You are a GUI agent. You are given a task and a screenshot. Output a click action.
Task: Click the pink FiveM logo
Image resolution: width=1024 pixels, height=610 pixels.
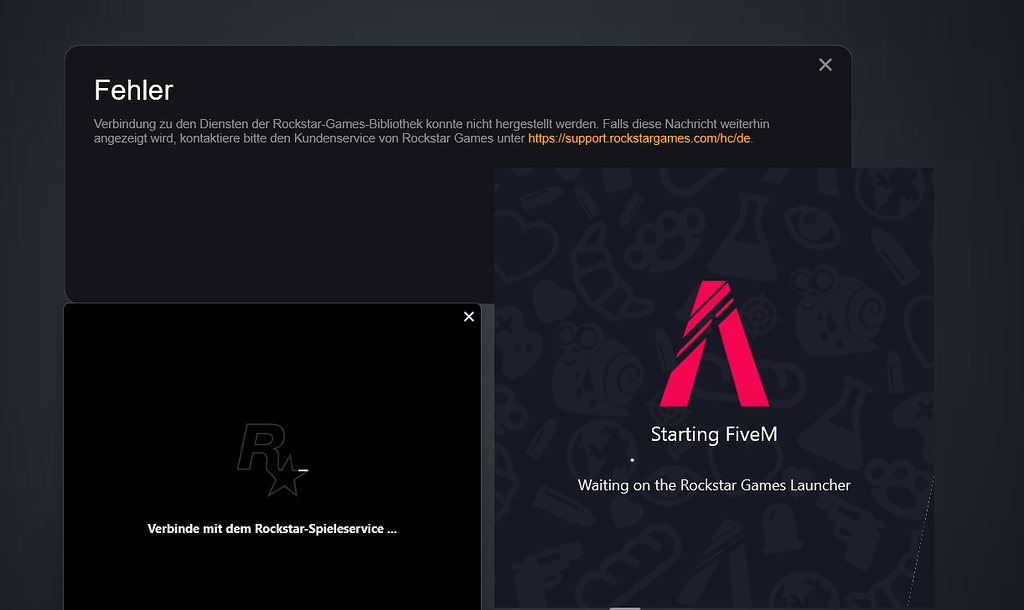pos(714,340)
